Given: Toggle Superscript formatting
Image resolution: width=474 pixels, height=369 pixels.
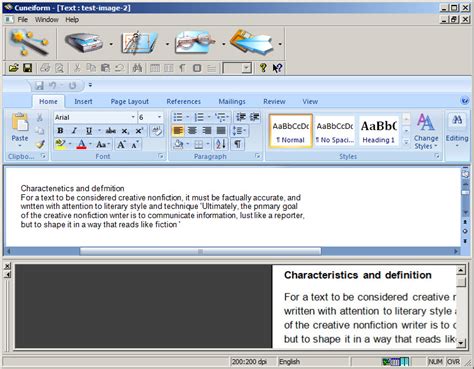Looking at the screenshot, I should (139, 131).
